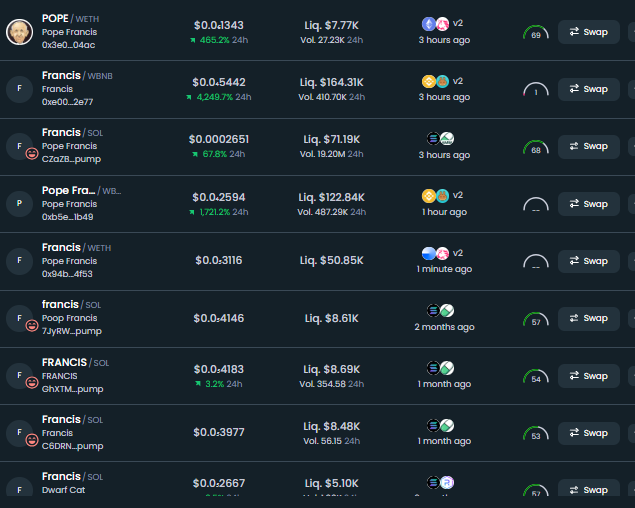The image size is (635, 508).
Task: Click the "P" avatar of Pope Fra... token
Action: click(19, 204)
